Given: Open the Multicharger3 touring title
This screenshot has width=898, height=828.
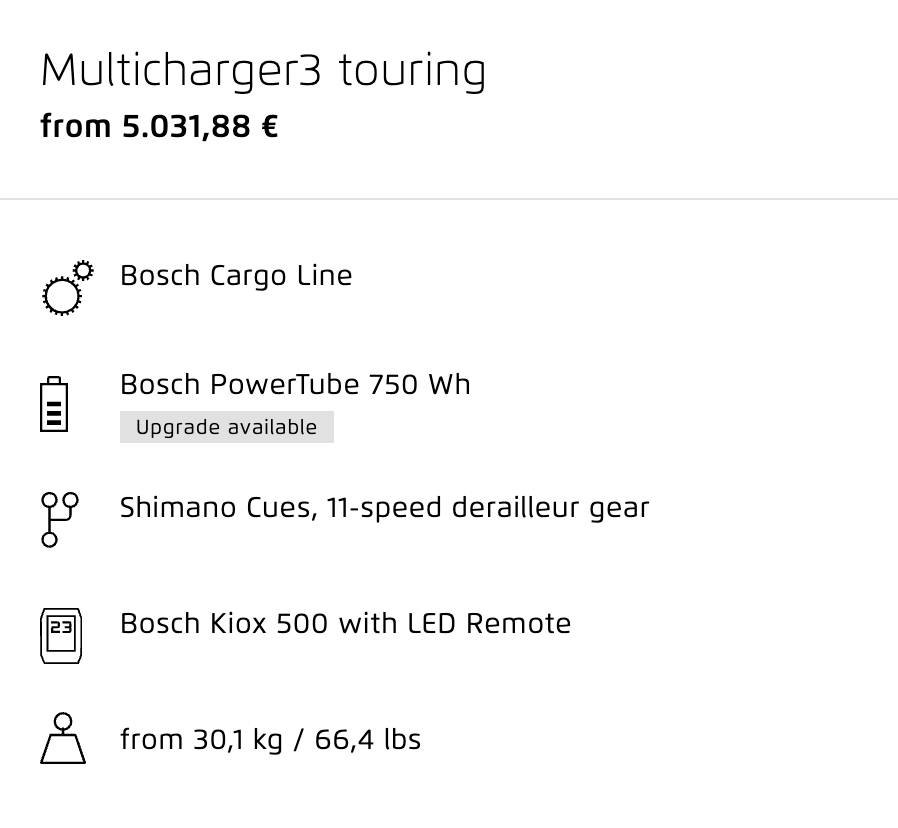Looking at the screenshot, I should 263,71.
